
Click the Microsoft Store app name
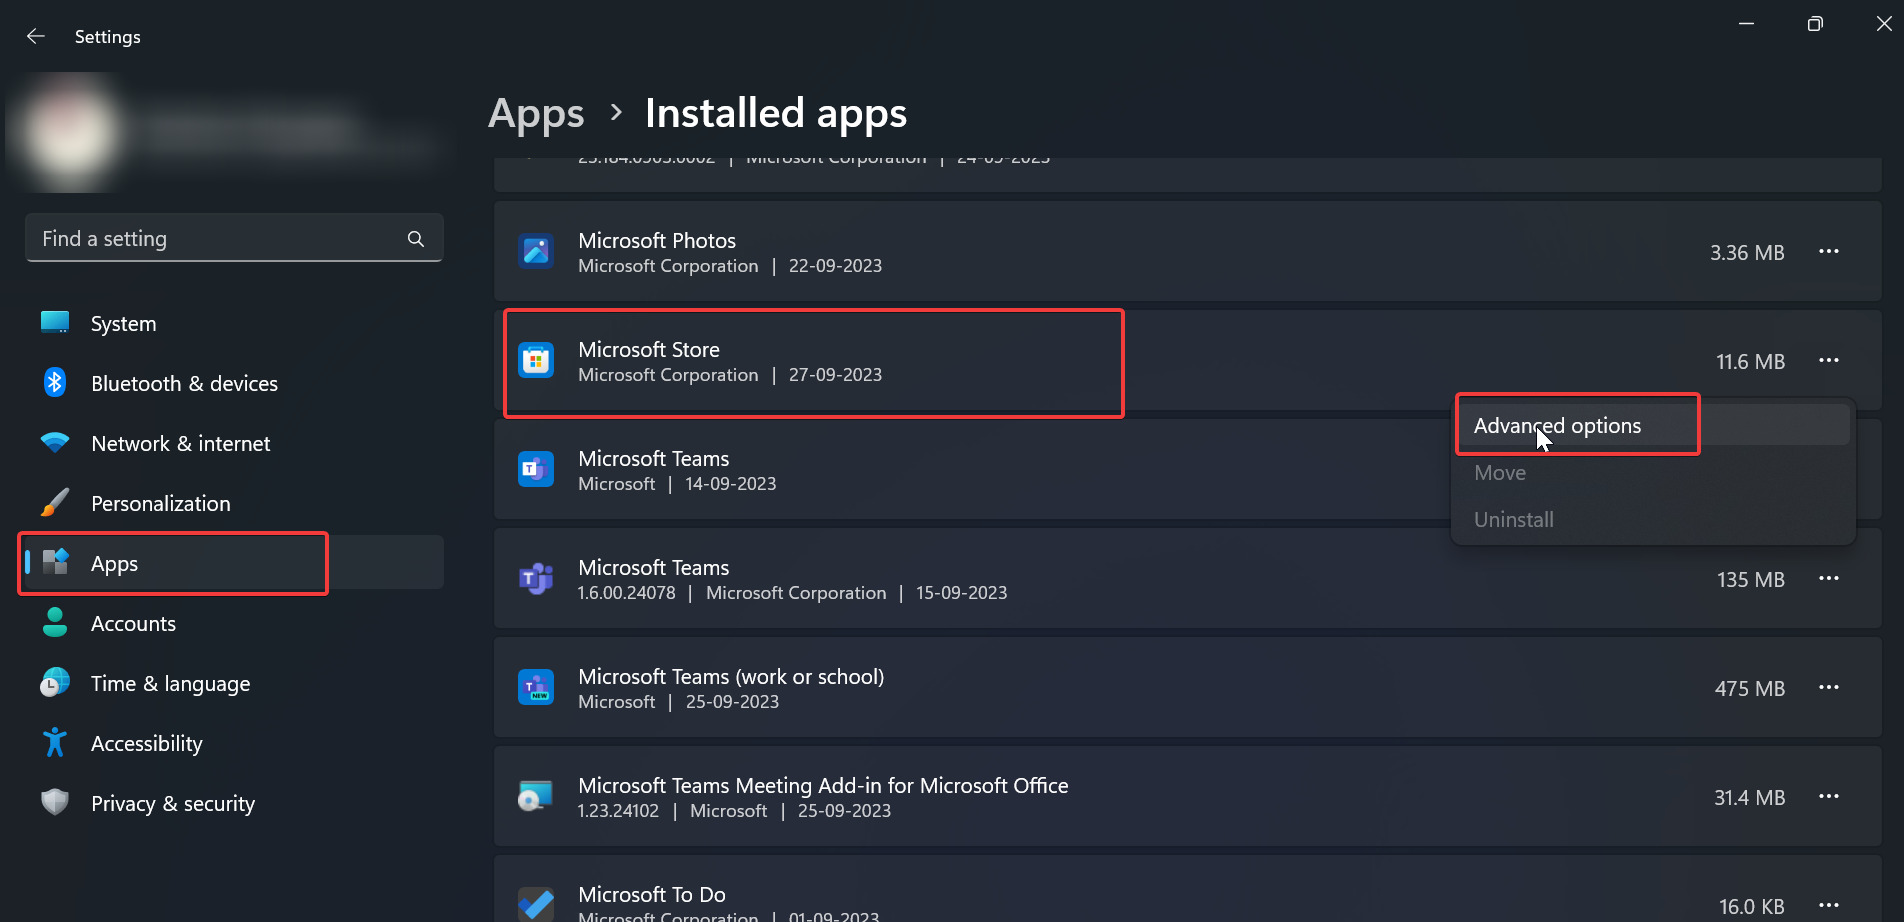coord(649,349)
